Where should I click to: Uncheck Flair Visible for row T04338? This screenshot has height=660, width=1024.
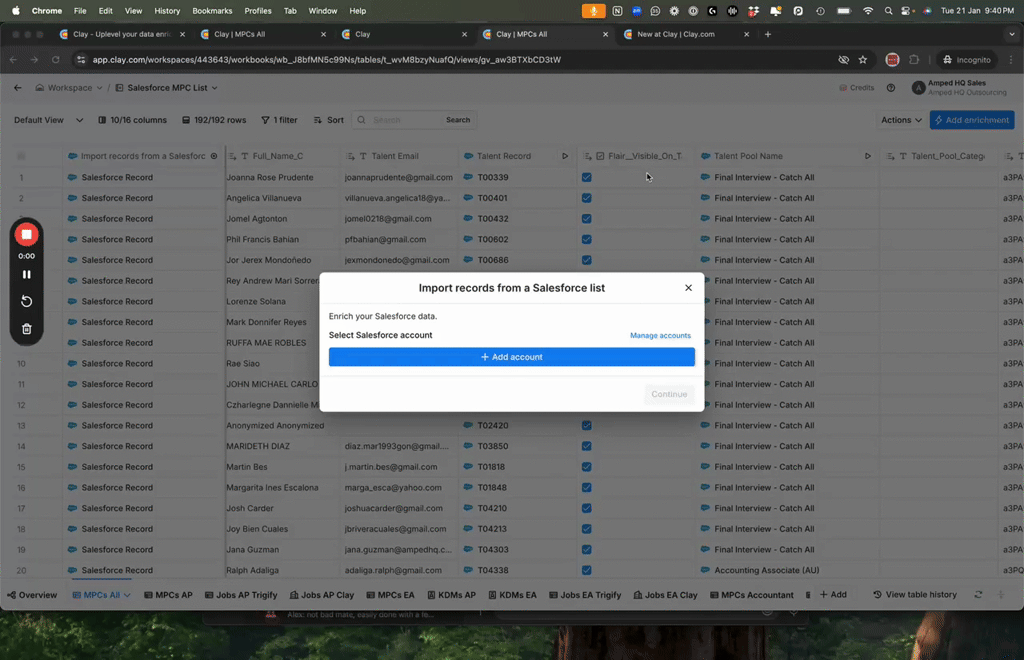[x=586, y=571]
